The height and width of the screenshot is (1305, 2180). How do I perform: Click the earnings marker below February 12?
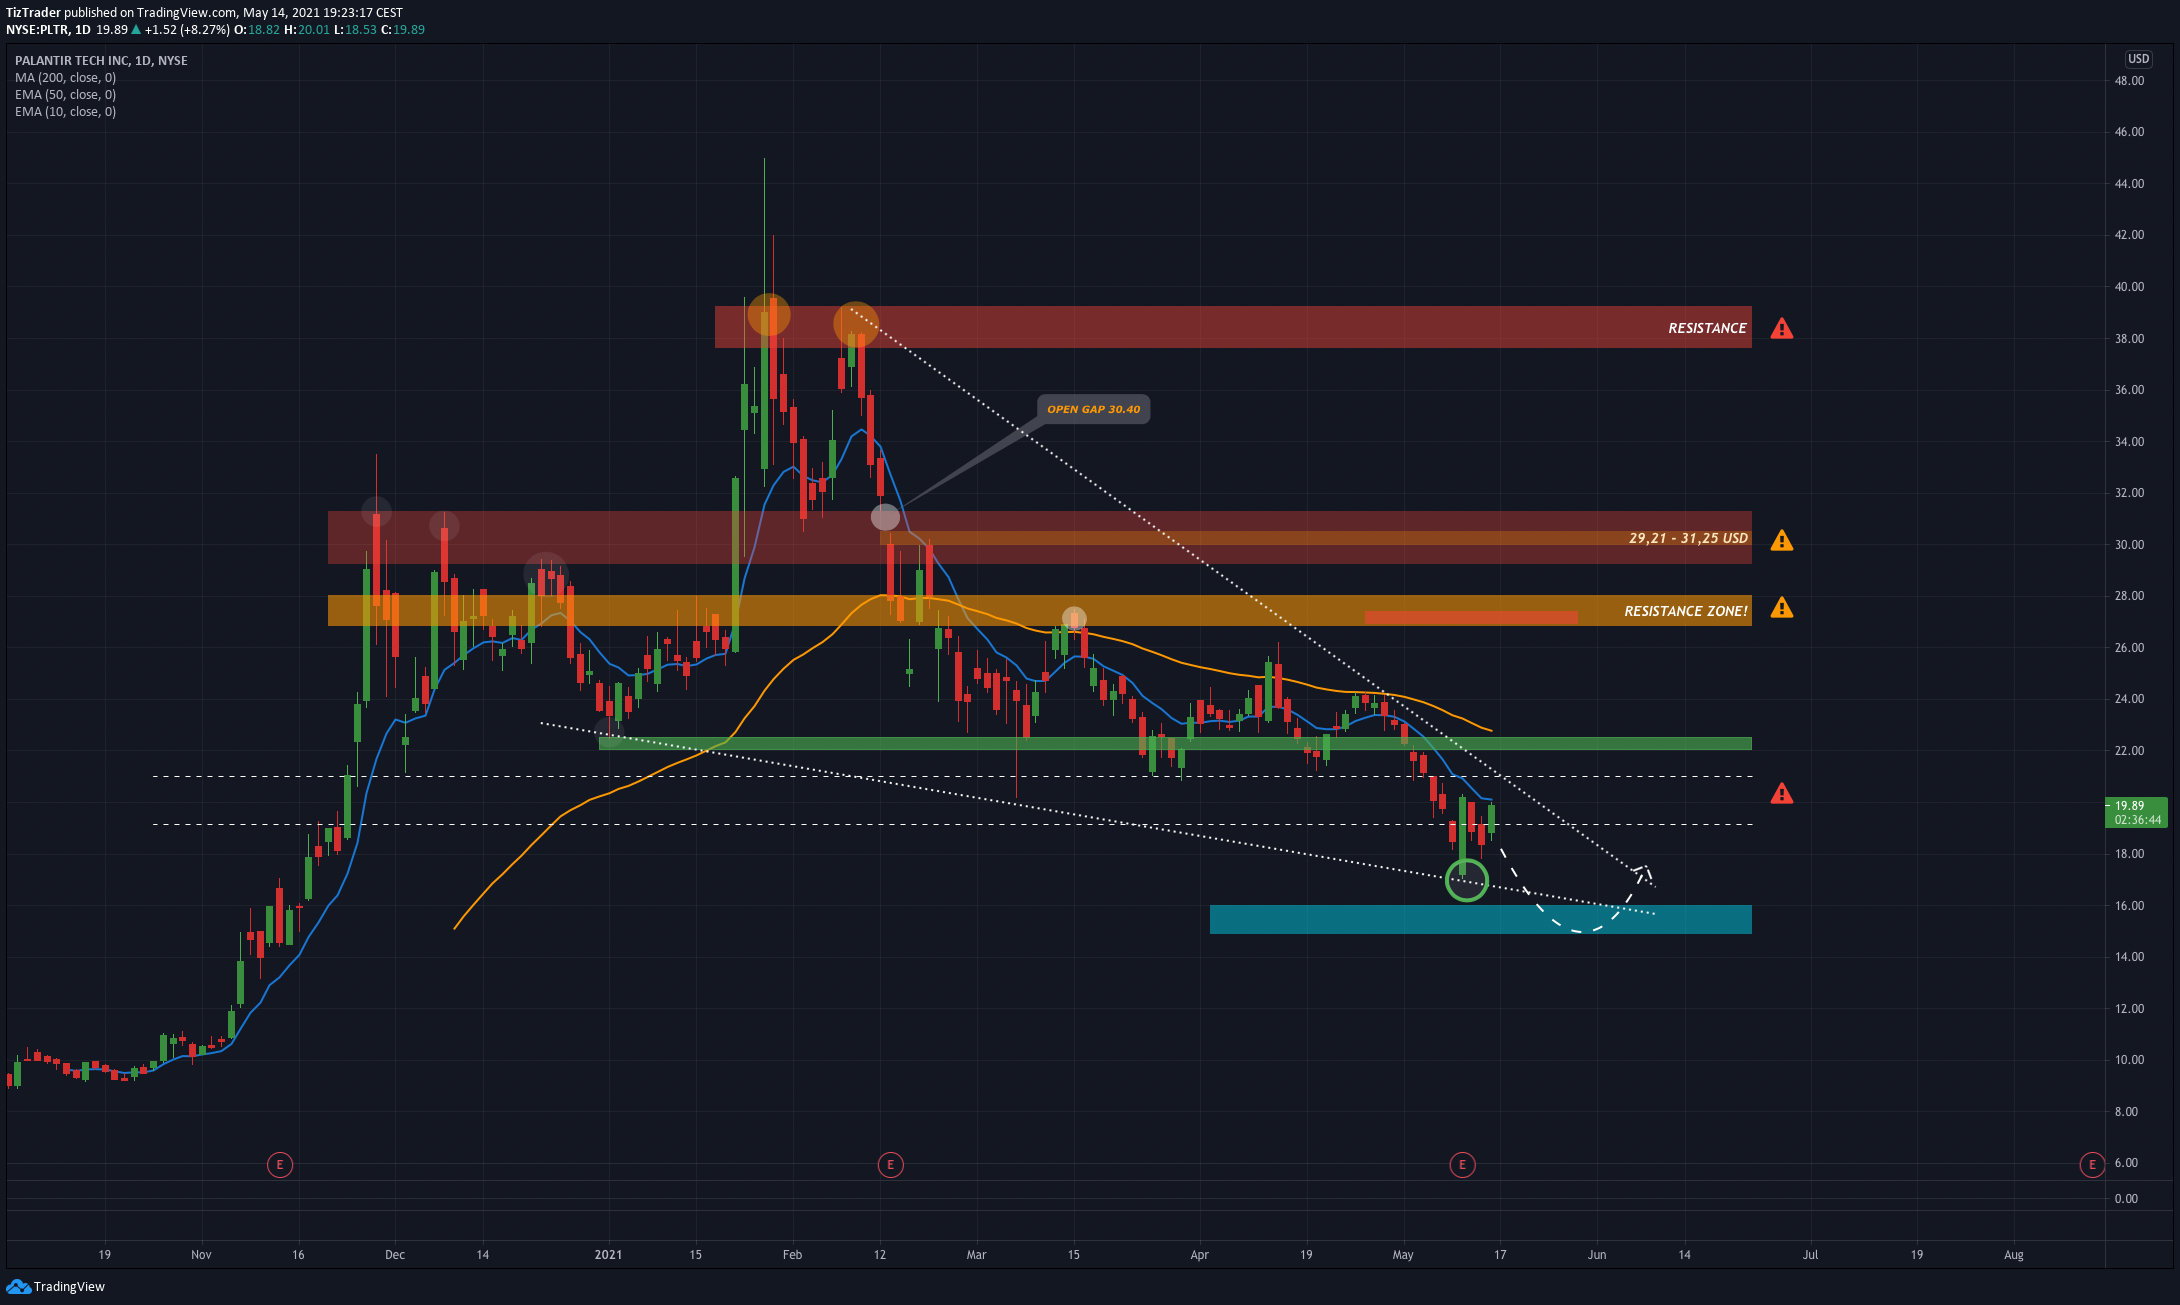click(x=890, y=1164)
